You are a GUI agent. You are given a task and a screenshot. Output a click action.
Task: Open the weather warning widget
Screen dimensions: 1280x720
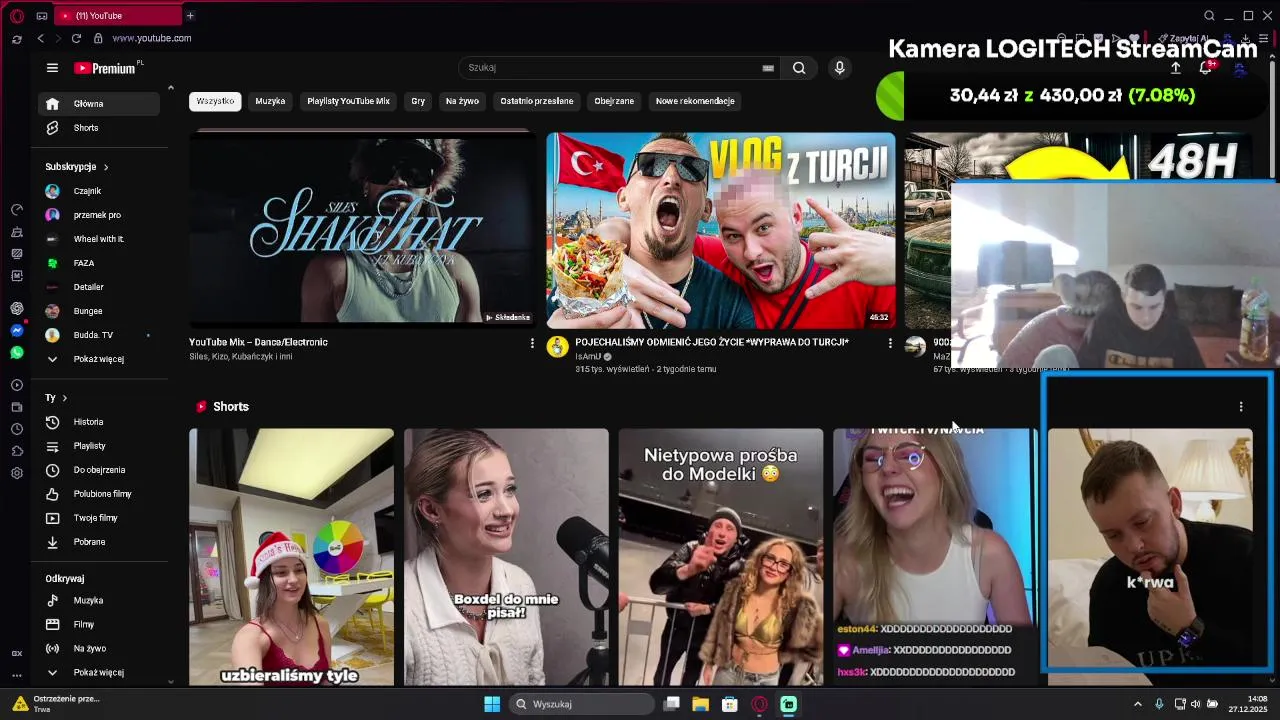[x=55, y=704]
